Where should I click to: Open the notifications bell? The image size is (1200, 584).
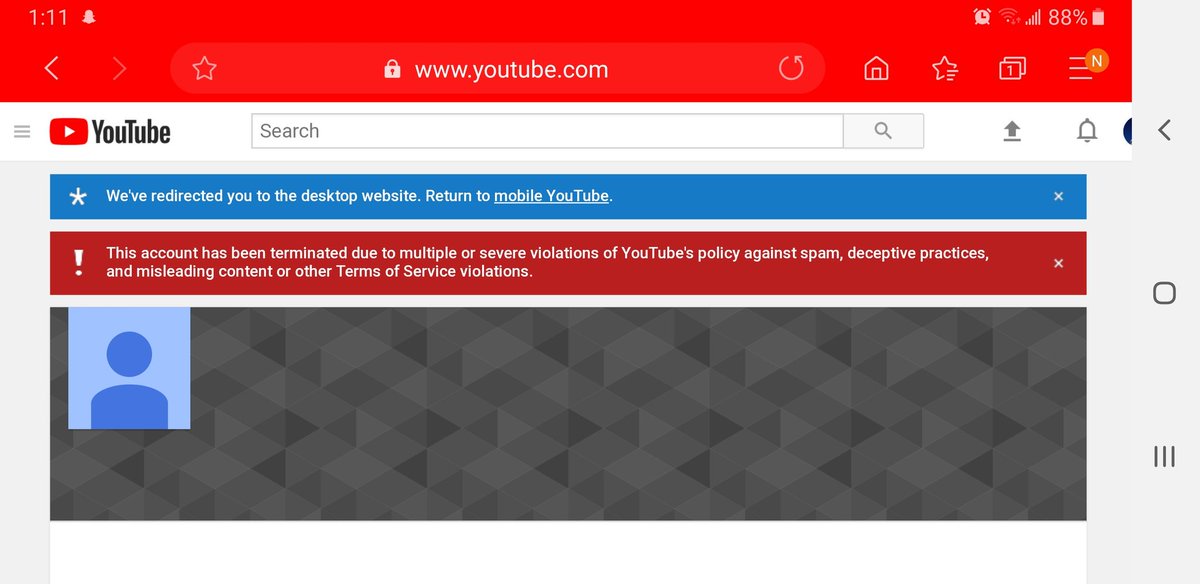(x=1087, y=131)
